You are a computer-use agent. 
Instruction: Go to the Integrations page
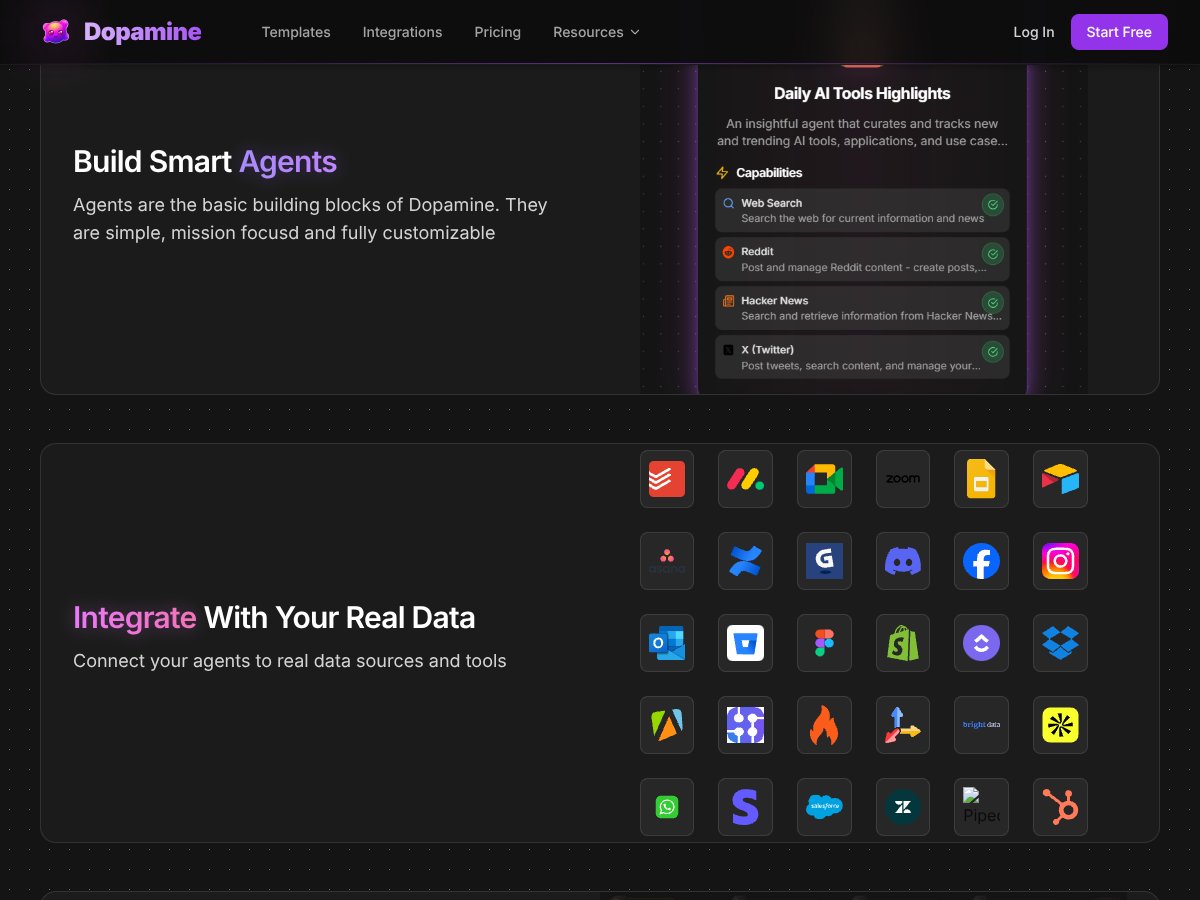coord(402,31)
